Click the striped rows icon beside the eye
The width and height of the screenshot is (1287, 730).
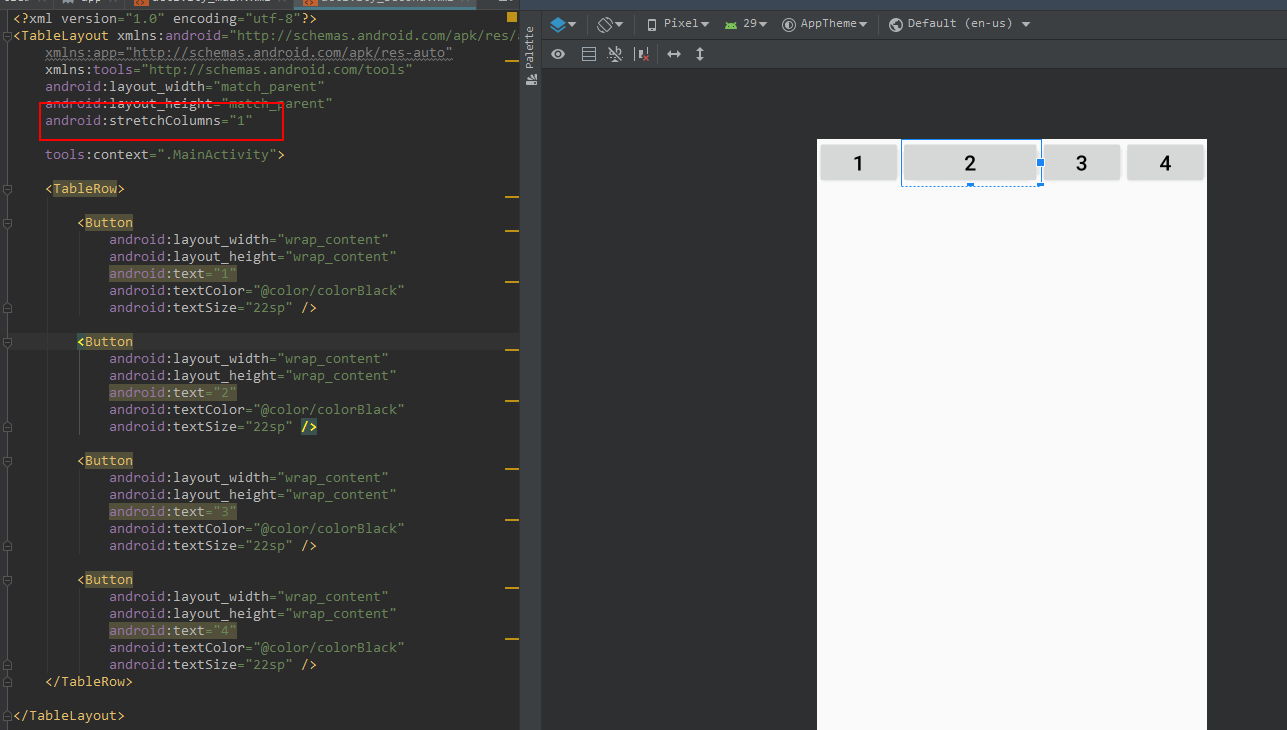tap(588, 54)
